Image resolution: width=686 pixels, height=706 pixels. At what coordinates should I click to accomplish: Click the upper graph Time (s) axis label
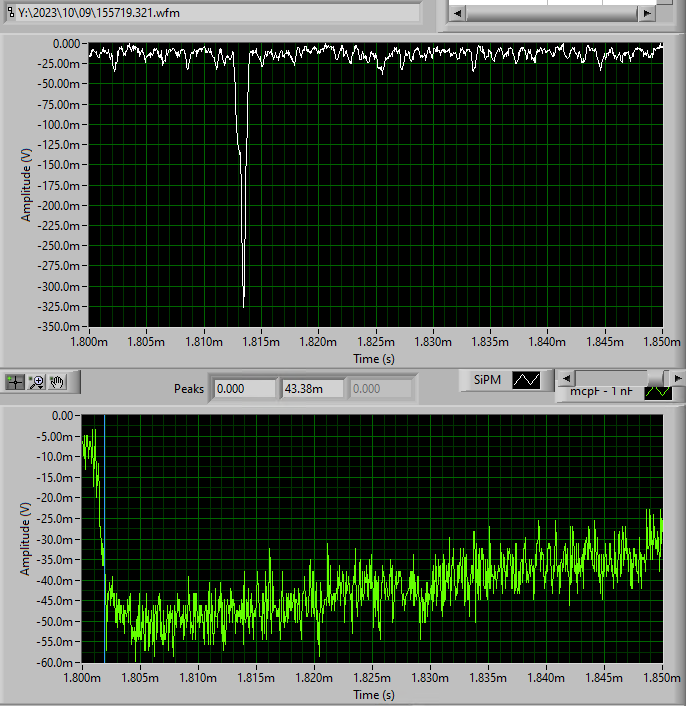pos(374,359)
